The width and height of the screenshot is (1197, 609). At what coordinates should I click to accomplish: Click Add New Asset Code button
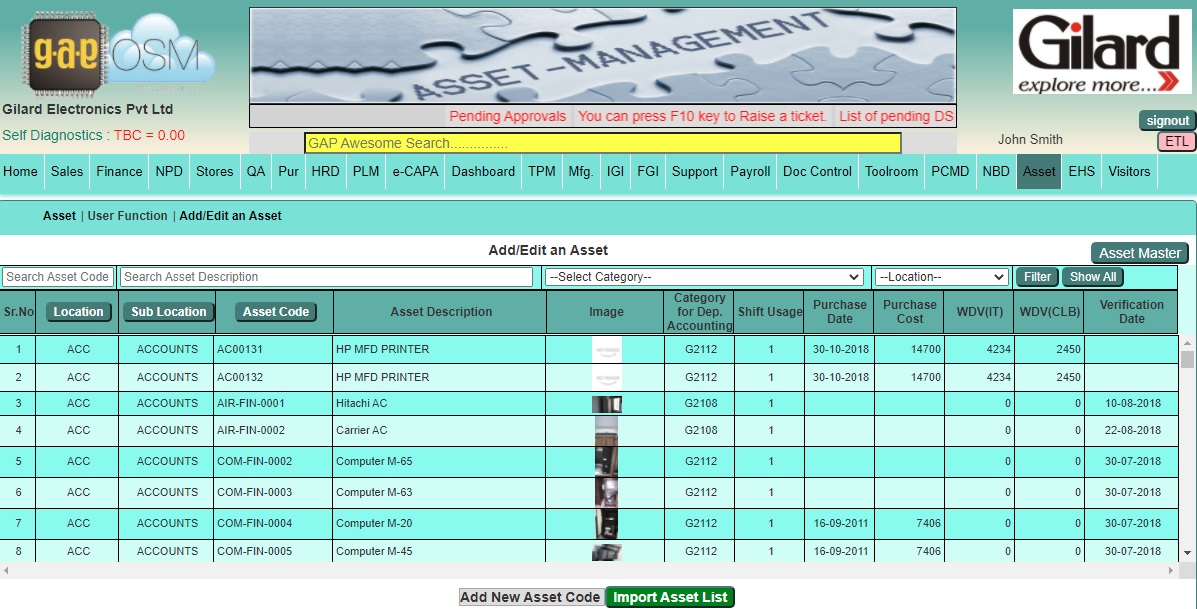(x=530, y=597)
